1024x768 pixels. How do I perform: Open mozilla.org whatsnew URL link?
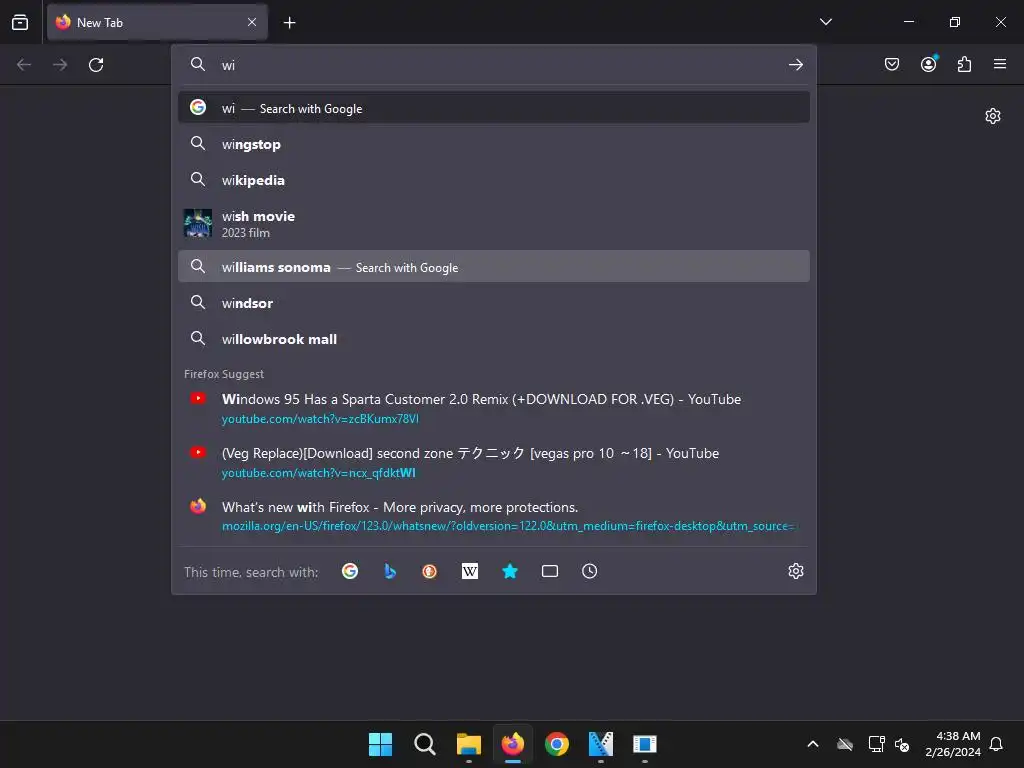[508, 526]
